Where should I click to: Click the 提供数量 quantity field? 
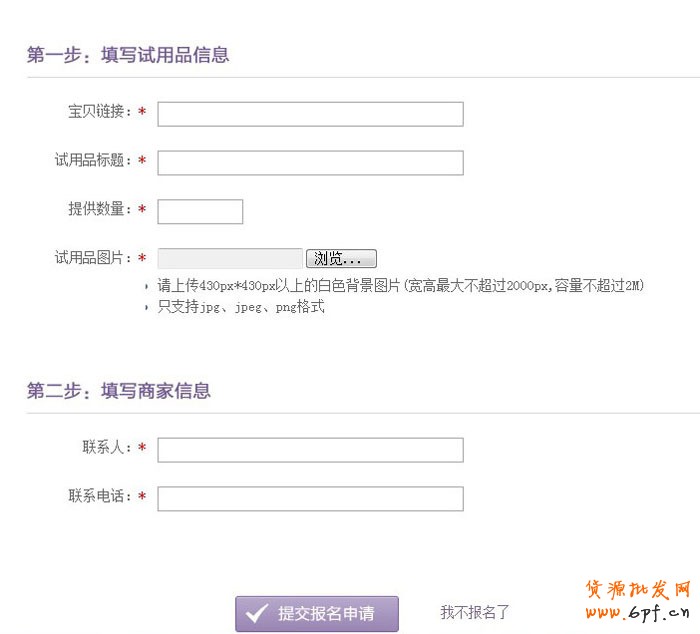click(x=200, y=212)
